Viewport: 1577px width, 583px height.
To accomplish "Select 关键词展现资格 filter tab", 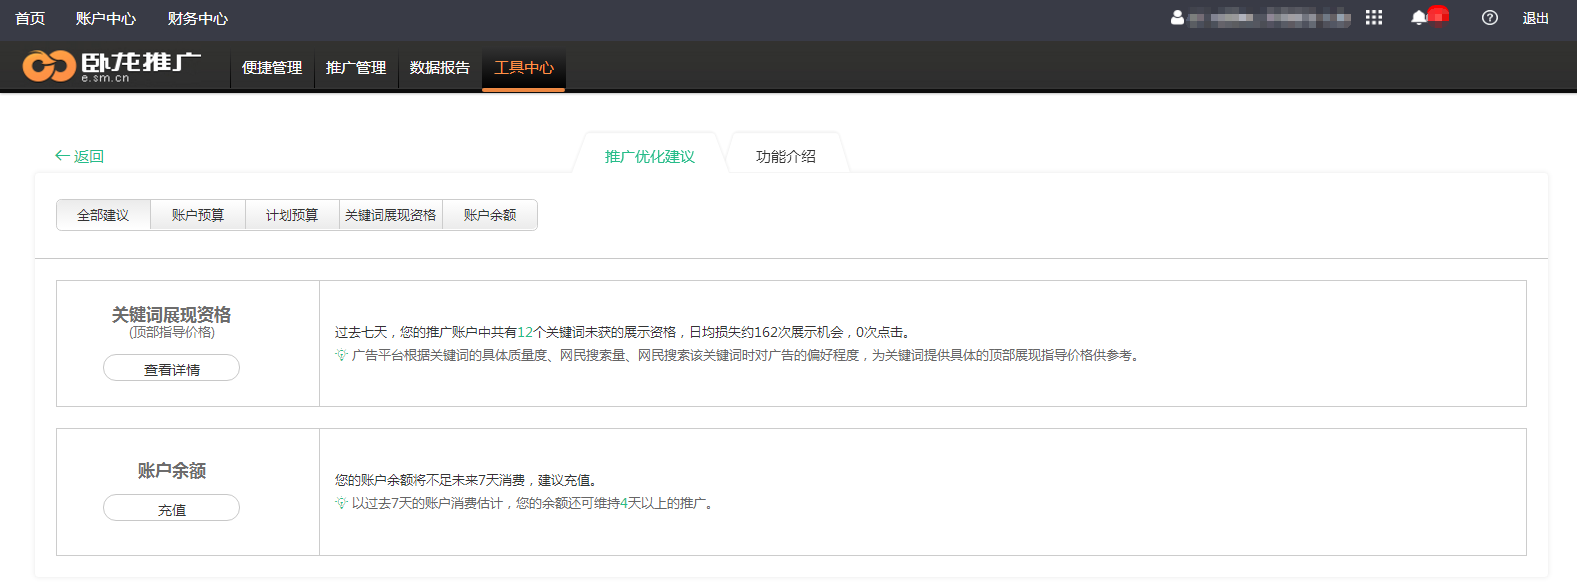I will [391, 215].
